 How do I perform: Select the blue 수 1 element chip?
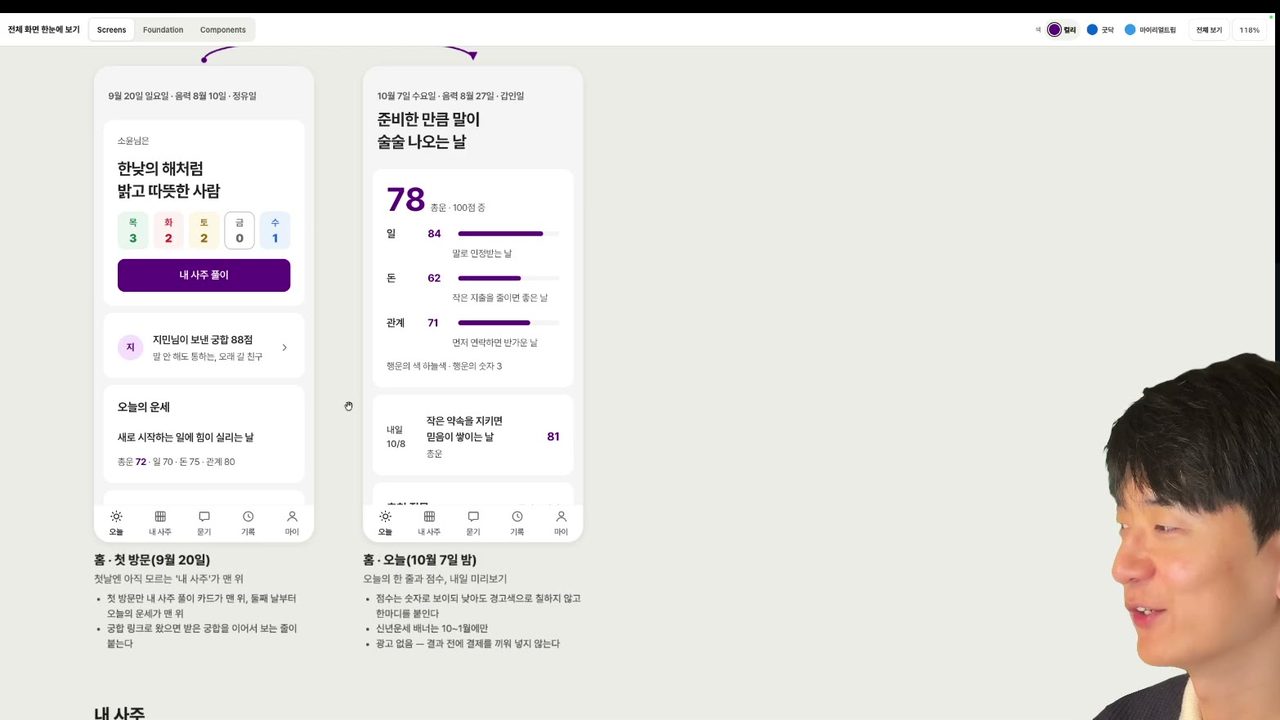pos(275,230)
